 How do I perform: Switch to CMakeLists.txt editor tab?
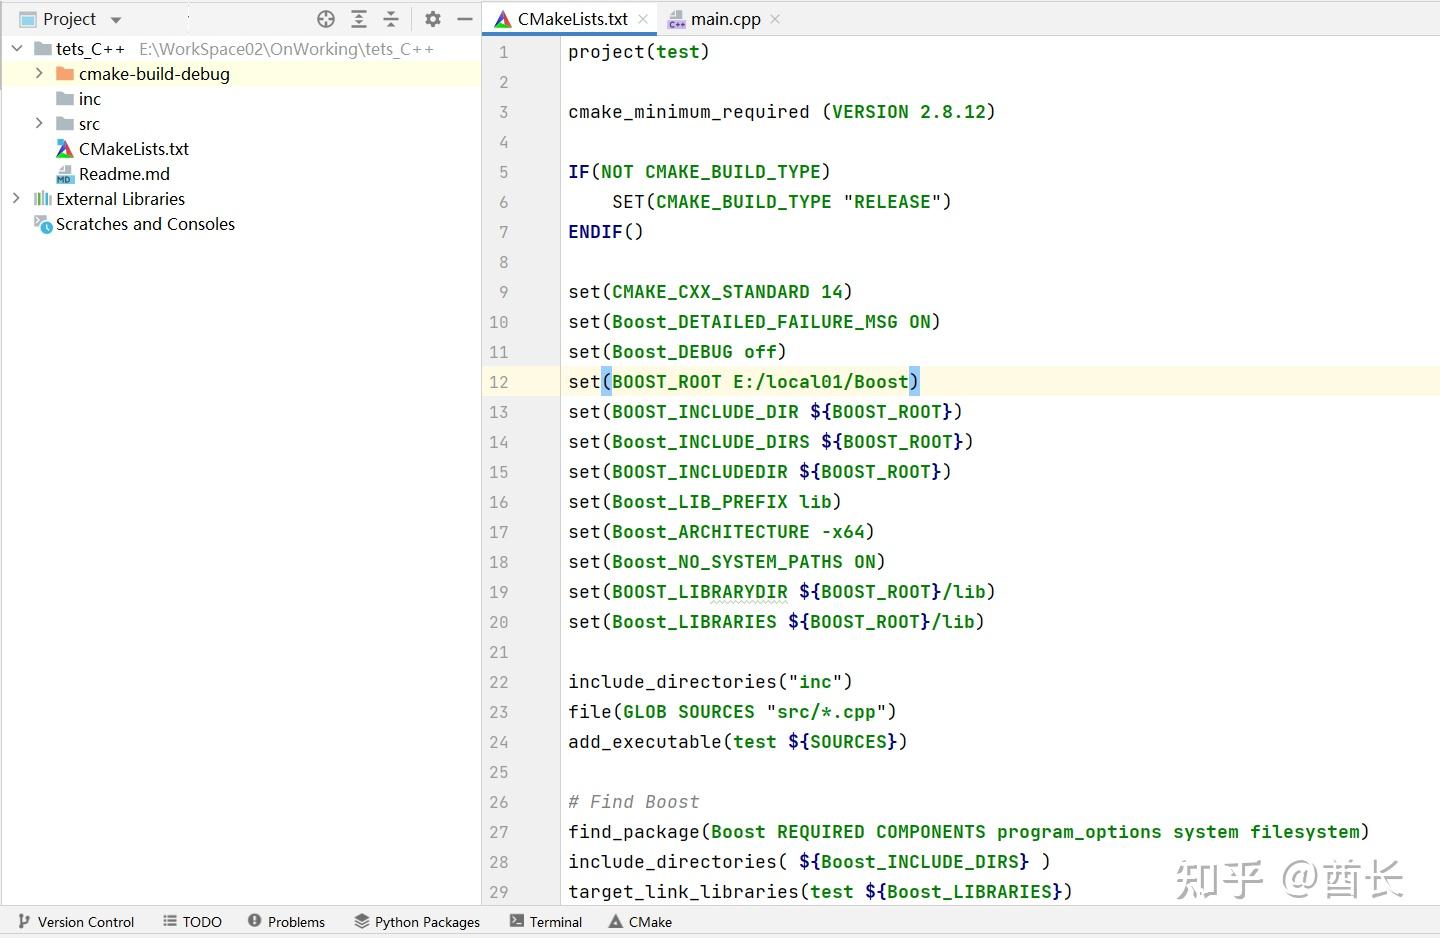572,19
